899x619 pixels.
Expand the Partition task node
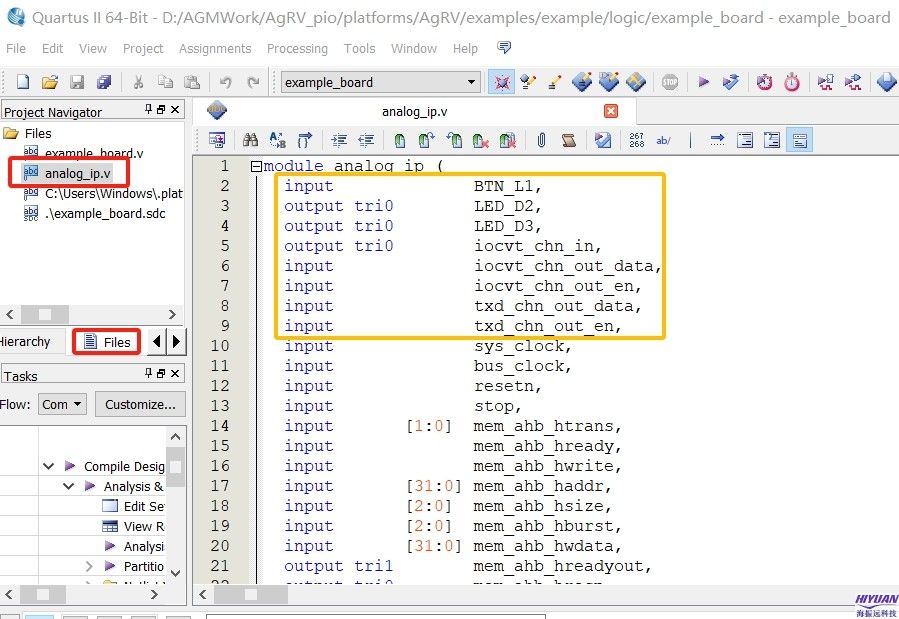click(x=90, y=566)
